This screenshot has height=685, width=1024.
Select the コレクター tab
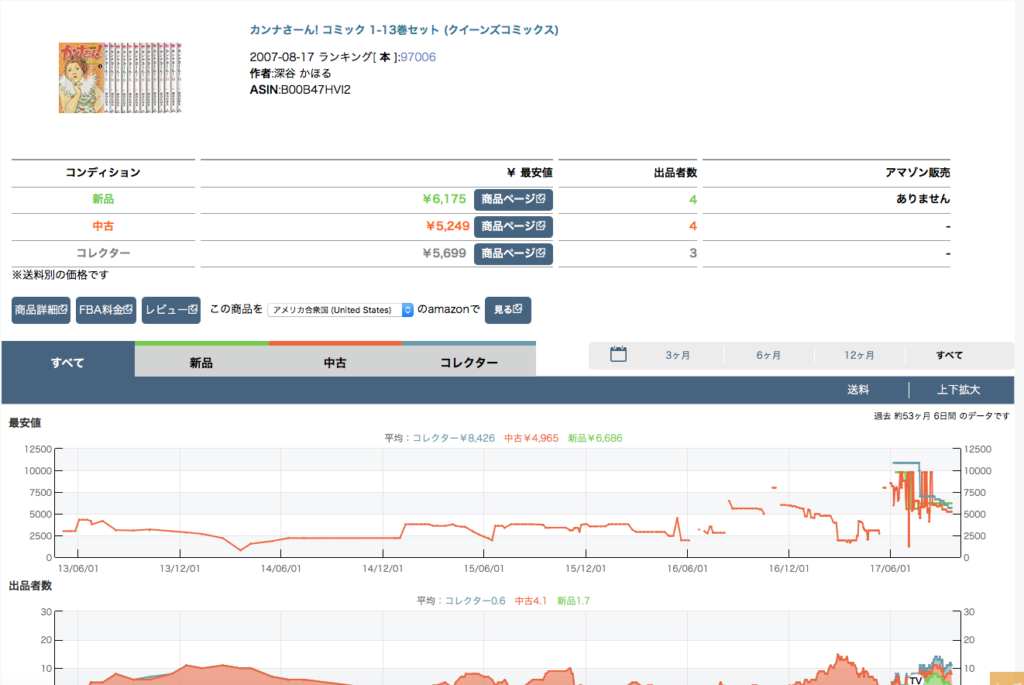pyautogui.click(x=469, y=362)
